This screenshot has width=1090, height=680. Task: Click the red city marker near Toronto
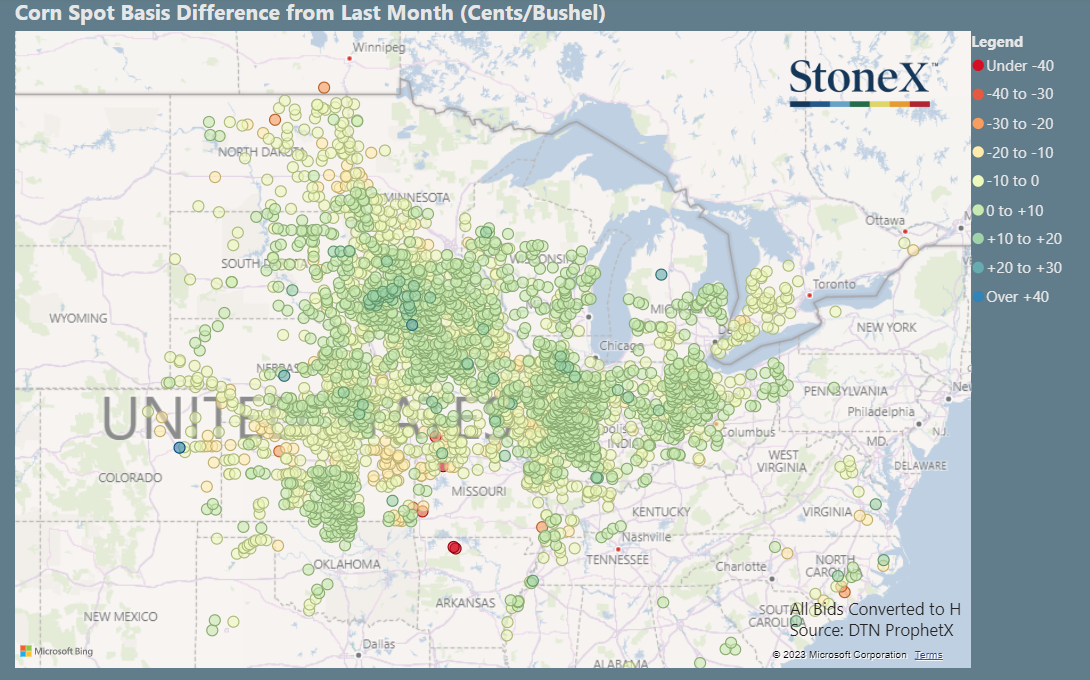[808, 295]
